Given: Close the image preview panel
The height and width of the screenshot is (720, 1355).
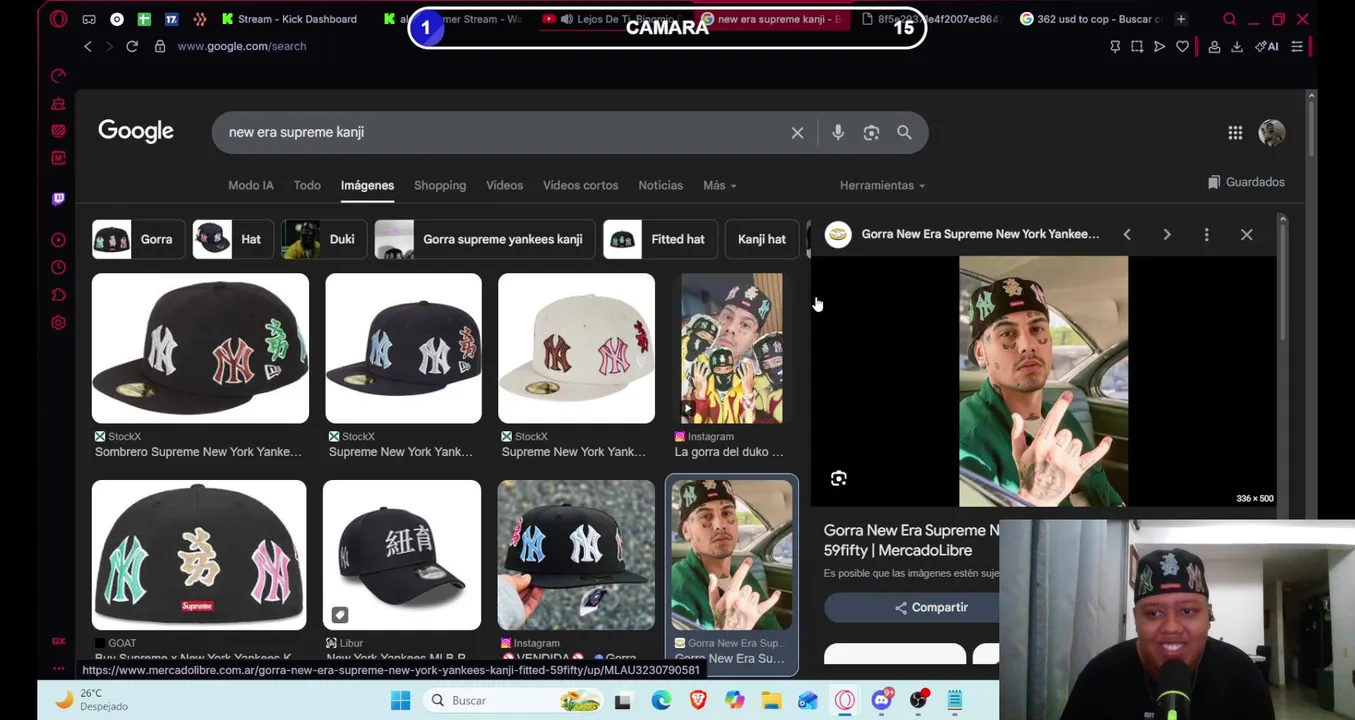Looking at the screenshot, I should pos(1246,234).
